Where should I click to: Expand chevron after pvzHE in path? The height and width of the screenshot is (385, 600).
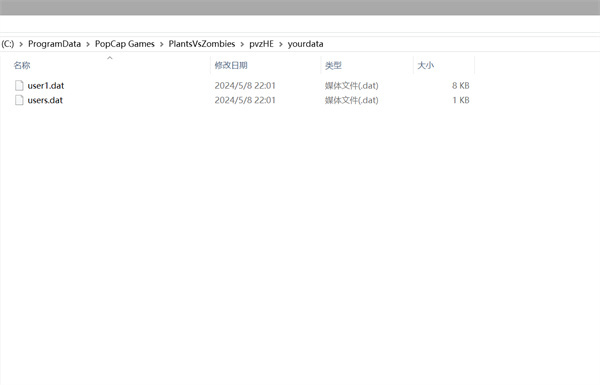tap(281, 44)
